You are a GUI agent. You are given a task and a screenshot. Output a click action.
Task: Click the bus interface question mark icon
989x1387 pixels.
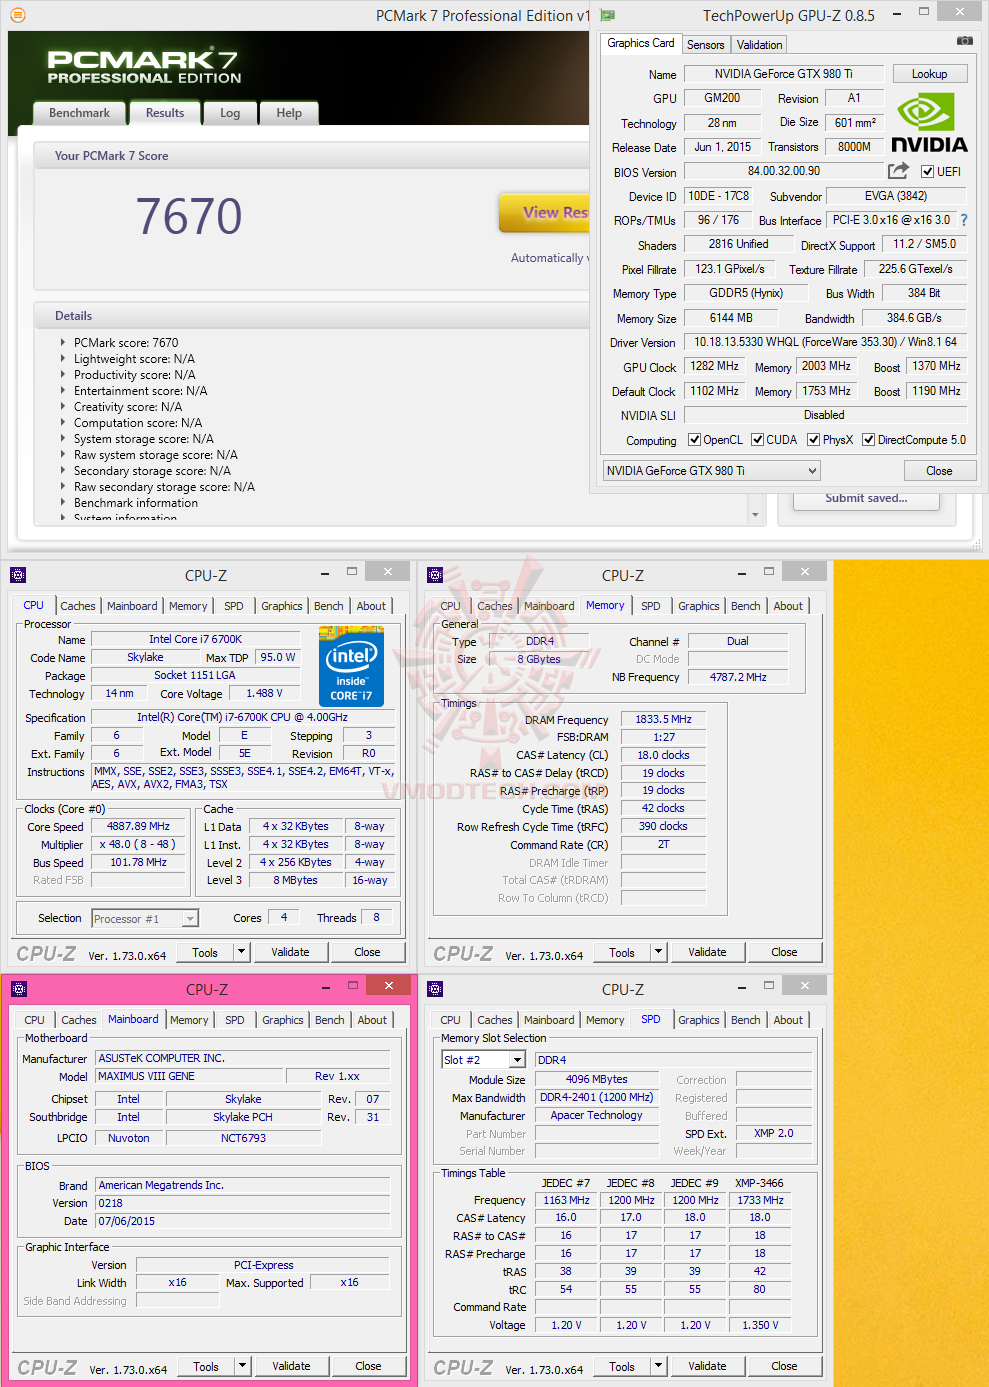click(964, 220)
